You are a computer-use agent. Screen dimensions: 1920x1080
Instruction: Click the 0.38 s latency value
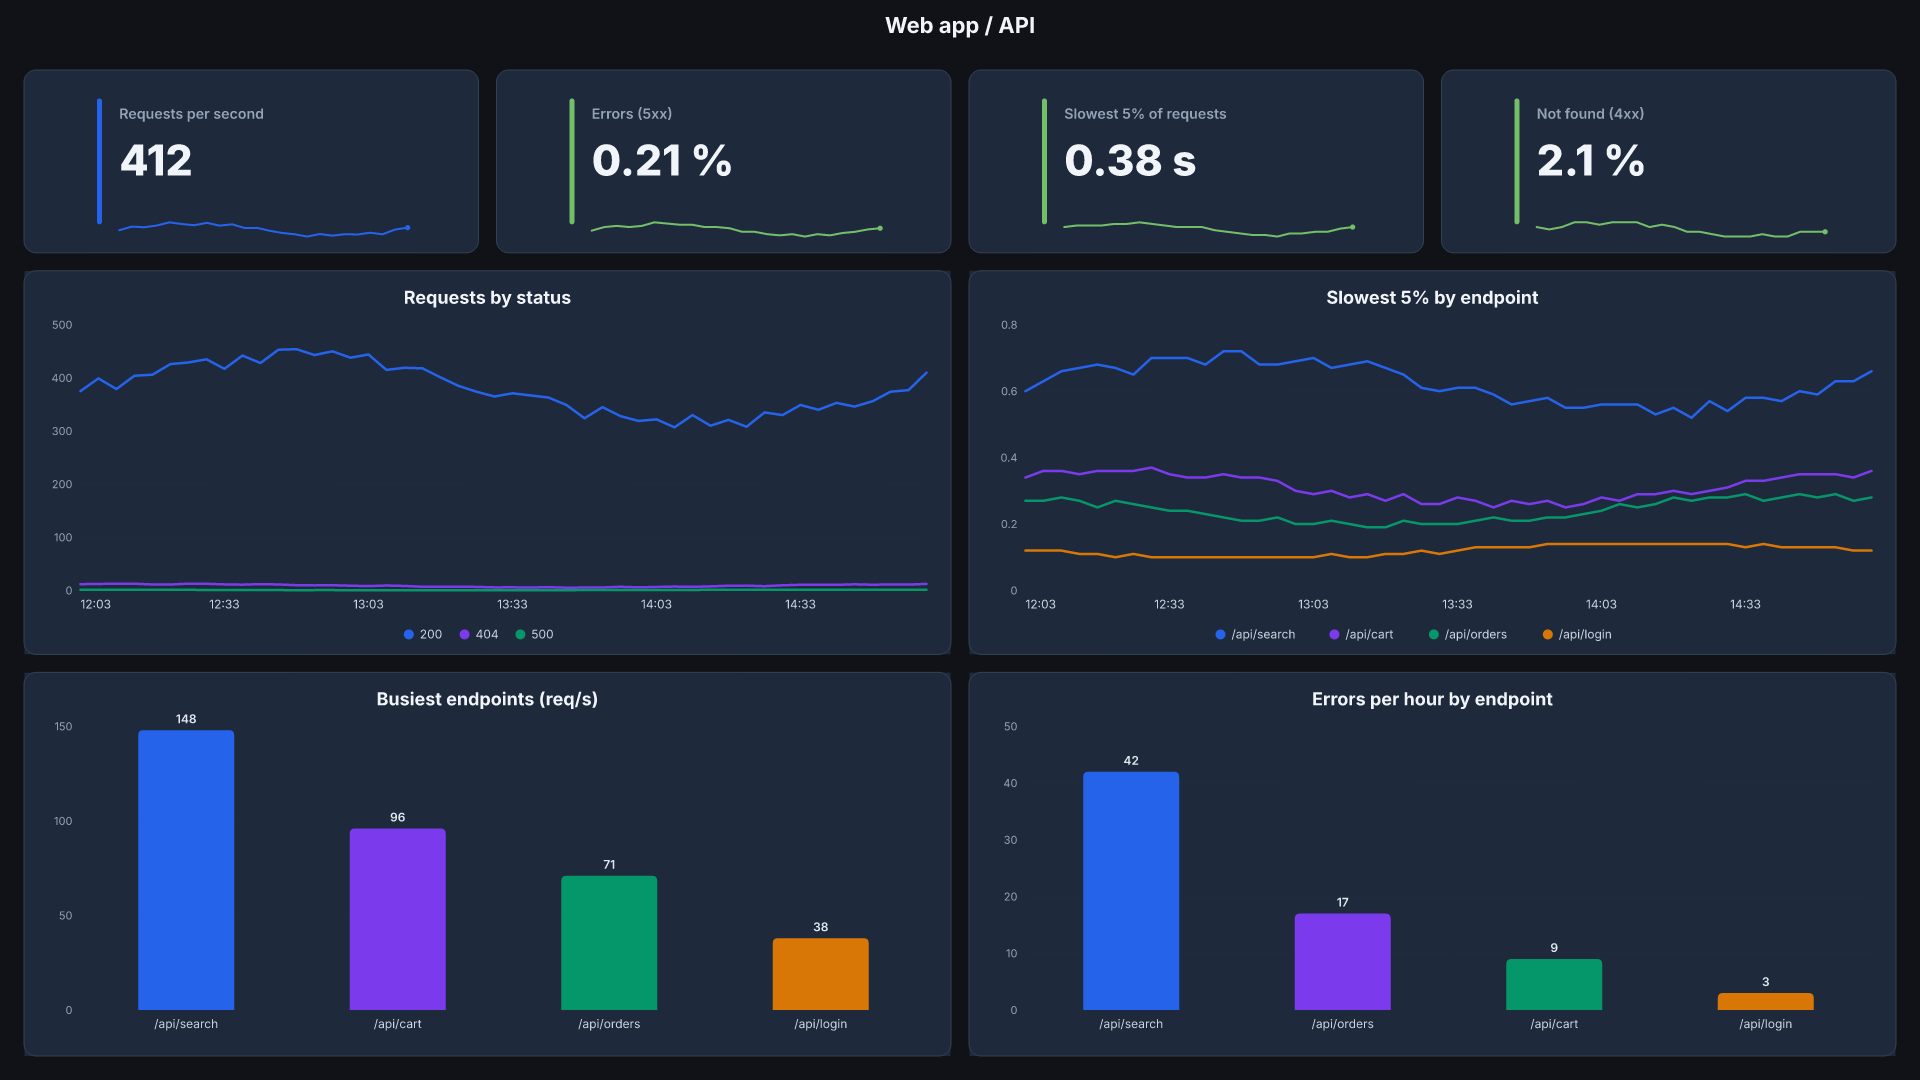[1130, 160]
